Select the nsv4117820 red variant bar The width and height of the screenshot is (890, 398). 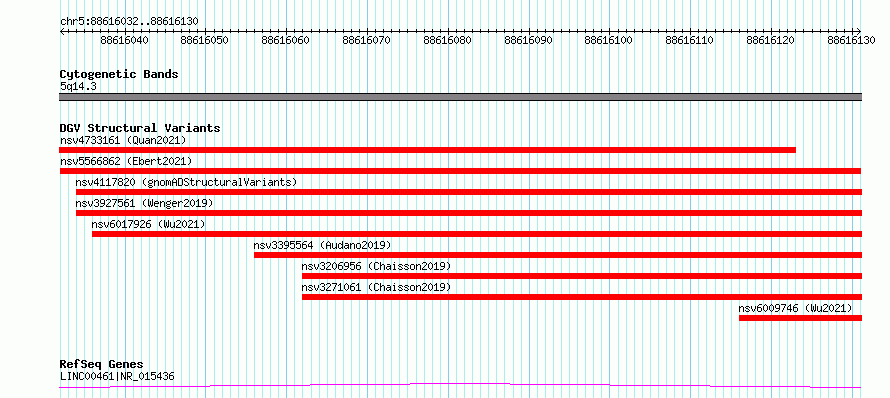point(469,192)
